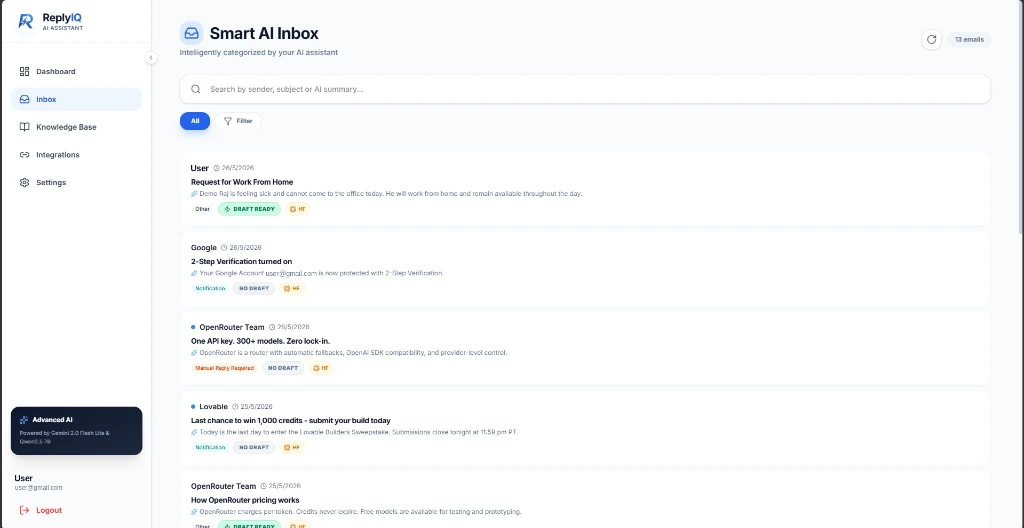The width and height of the screenshot is (1024, 528).
Task: Click the HF badge on Work From Home email
Action: pyautogui.click(x=297, y=209)
